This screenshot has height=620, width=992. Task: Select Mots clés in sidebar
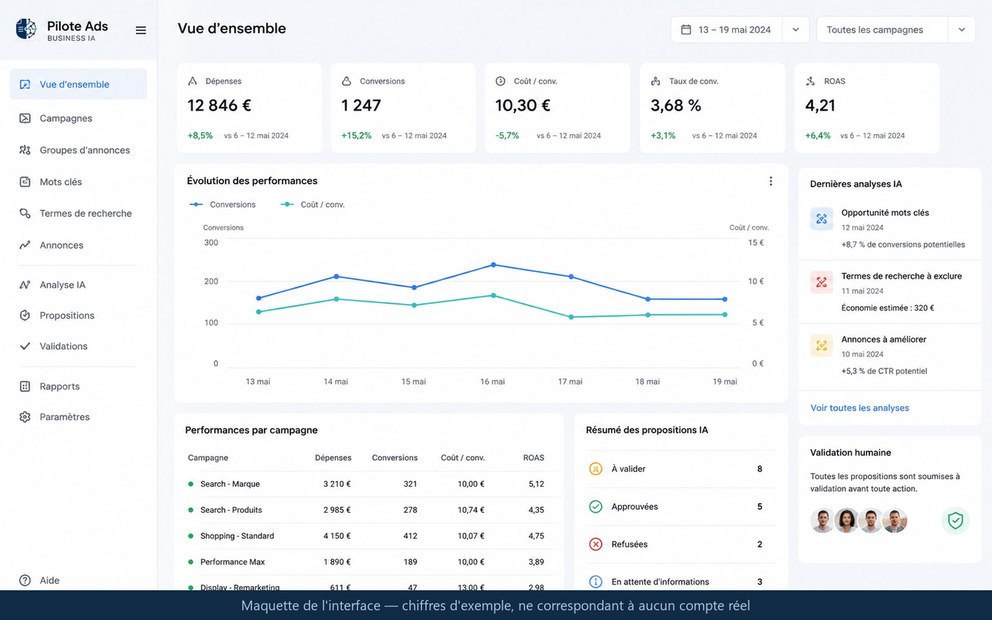(78, 182)
